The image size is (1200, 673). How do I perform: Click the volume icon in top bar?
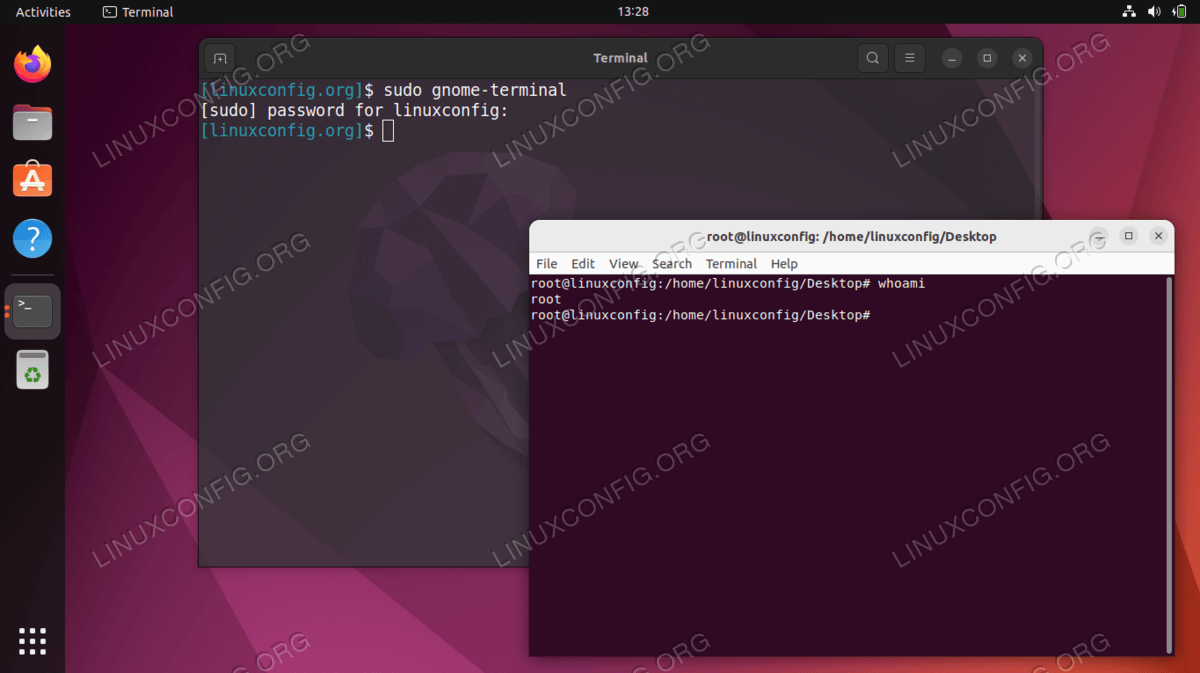pos(1154,12)
